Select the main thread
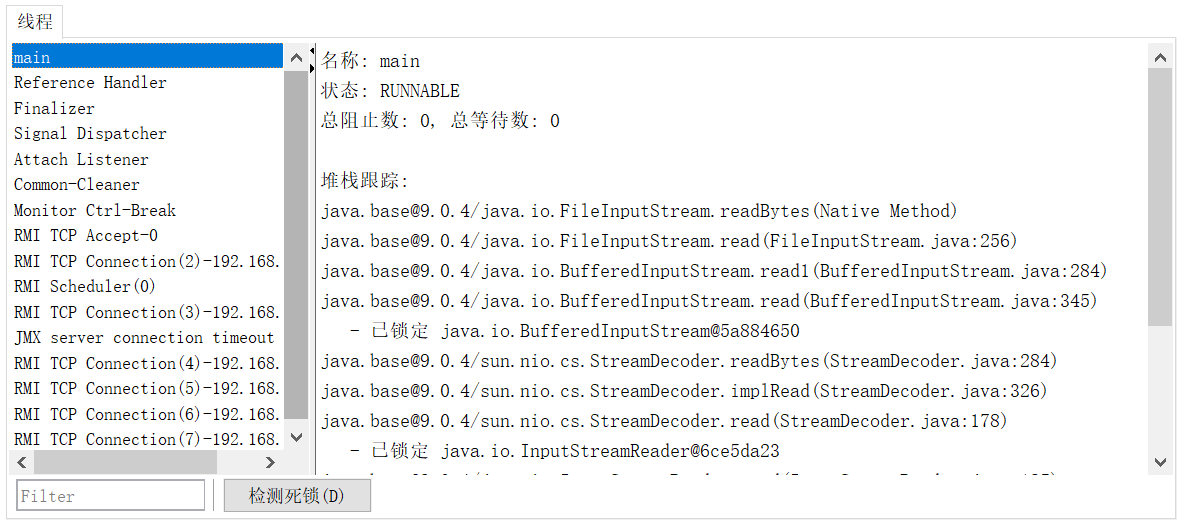This screenshot has height=522, width=1184. (x=32, y=58)
